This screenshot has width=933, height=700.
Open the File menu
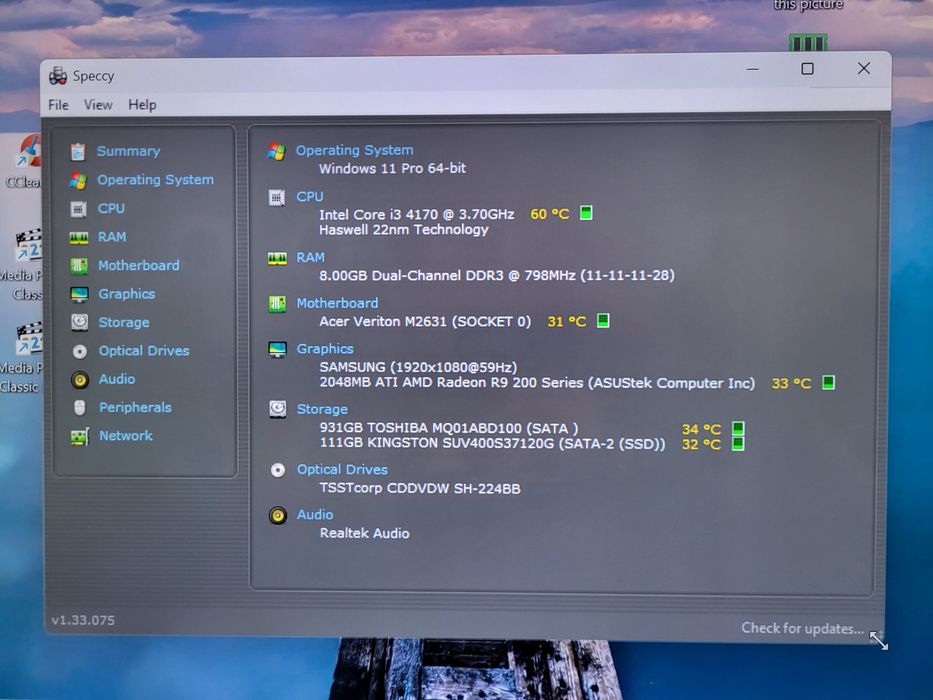58,105
